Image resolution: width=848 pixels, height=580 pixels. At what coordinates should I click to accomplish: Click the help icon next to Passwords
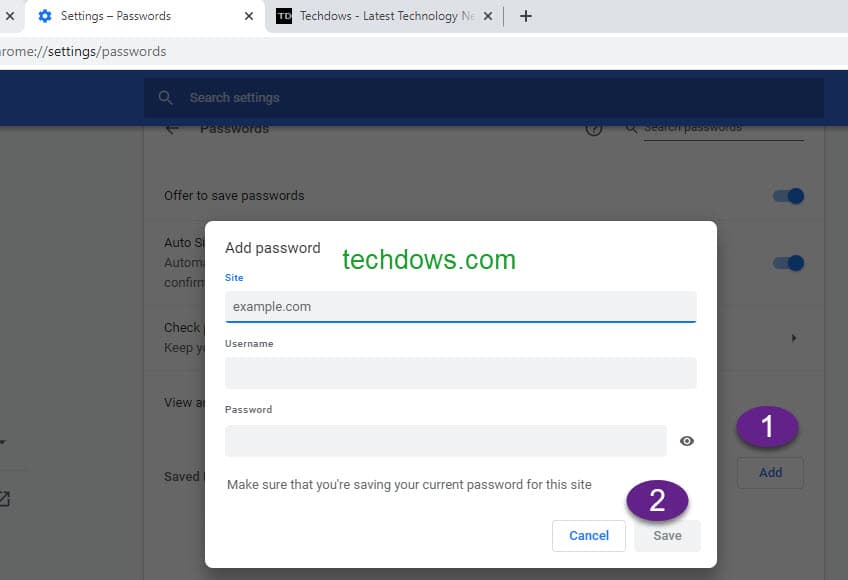point(595,129)
